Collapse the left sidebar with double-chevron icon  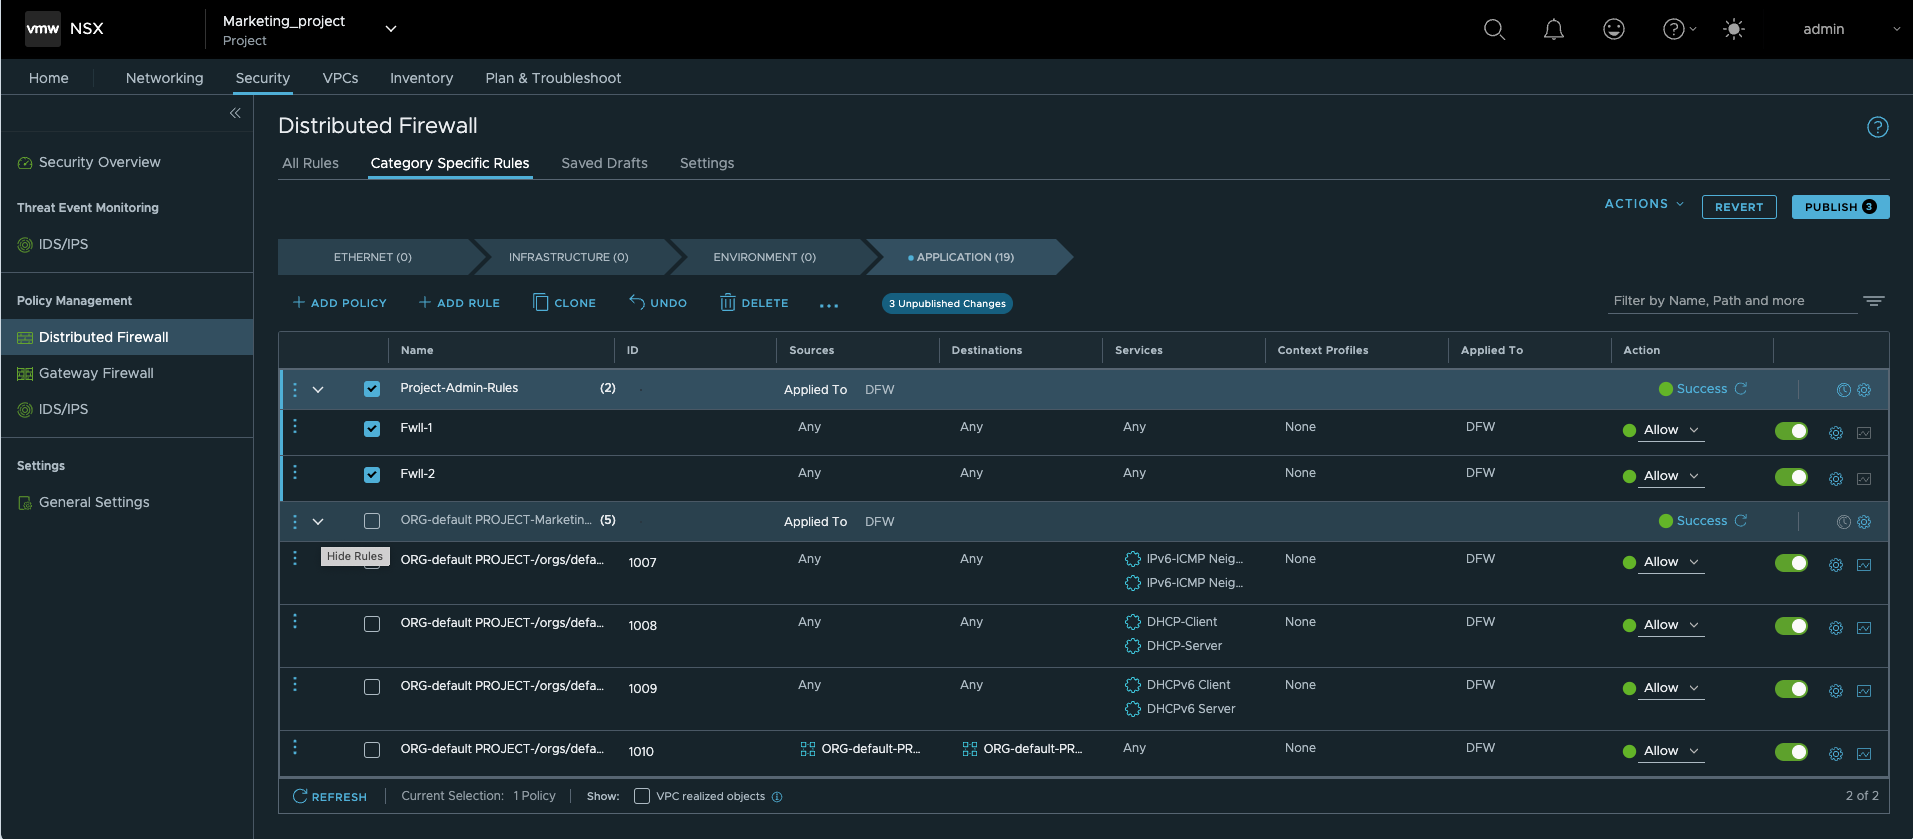coord(235,113)
